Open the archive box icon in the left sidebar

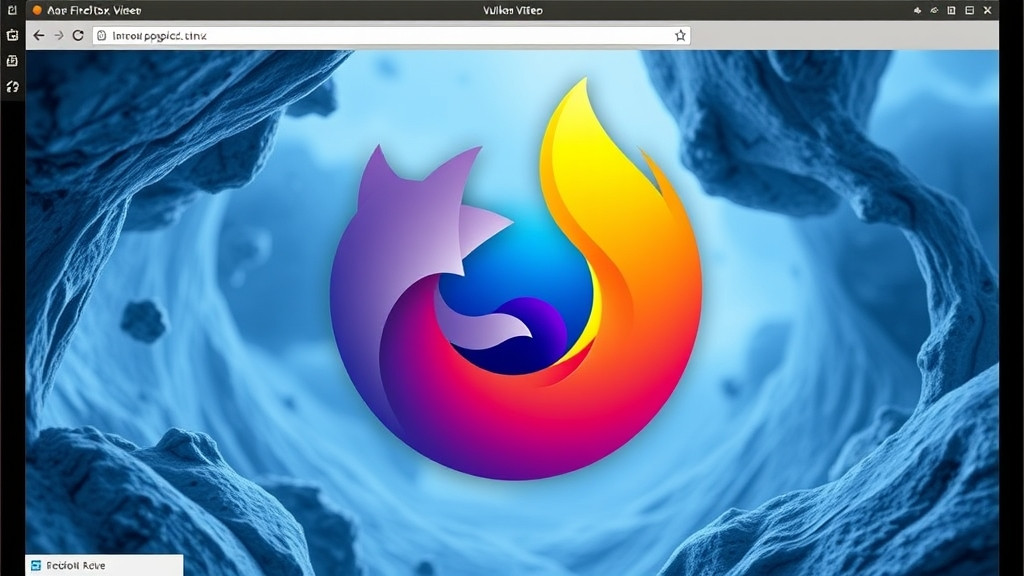(x=12, y=61)
